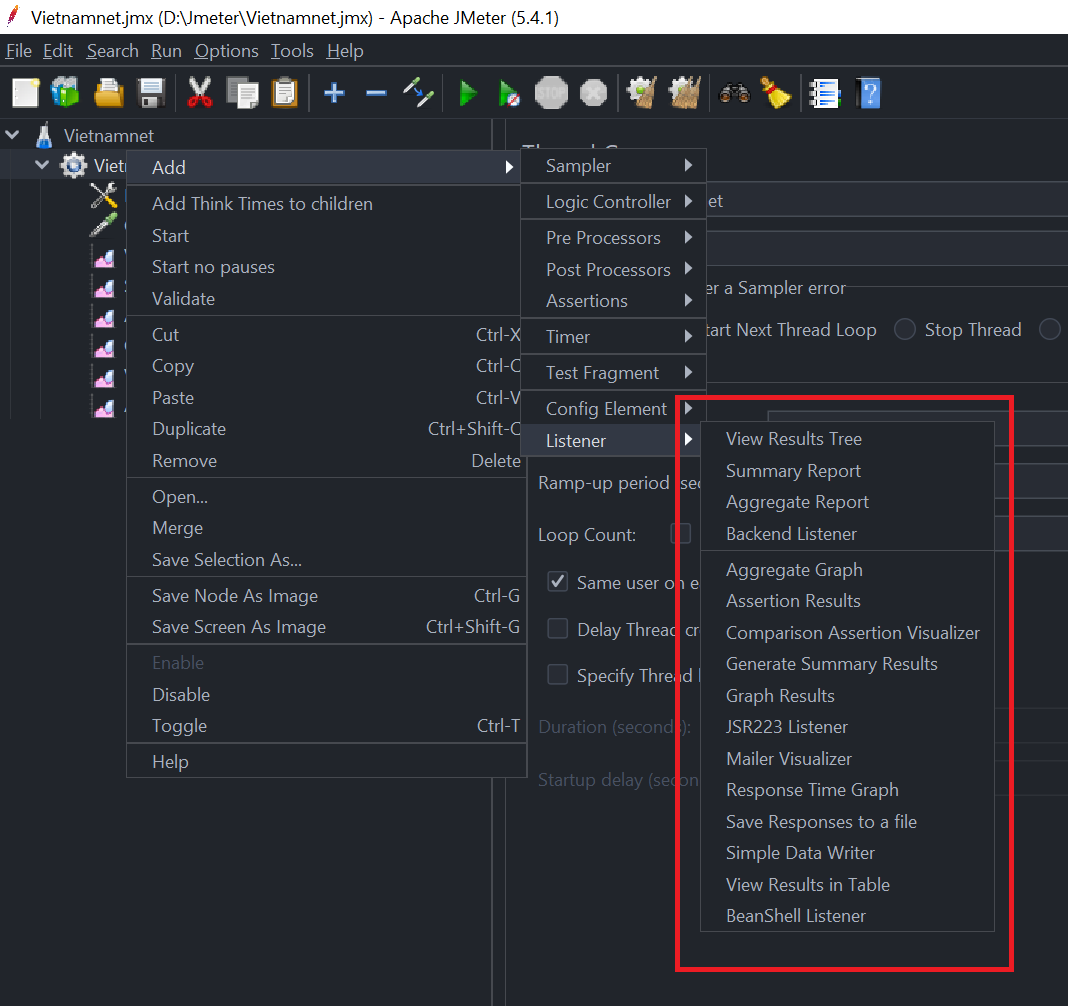
Task: Click the Open file folder icon
Action: [x=109, y=93]
